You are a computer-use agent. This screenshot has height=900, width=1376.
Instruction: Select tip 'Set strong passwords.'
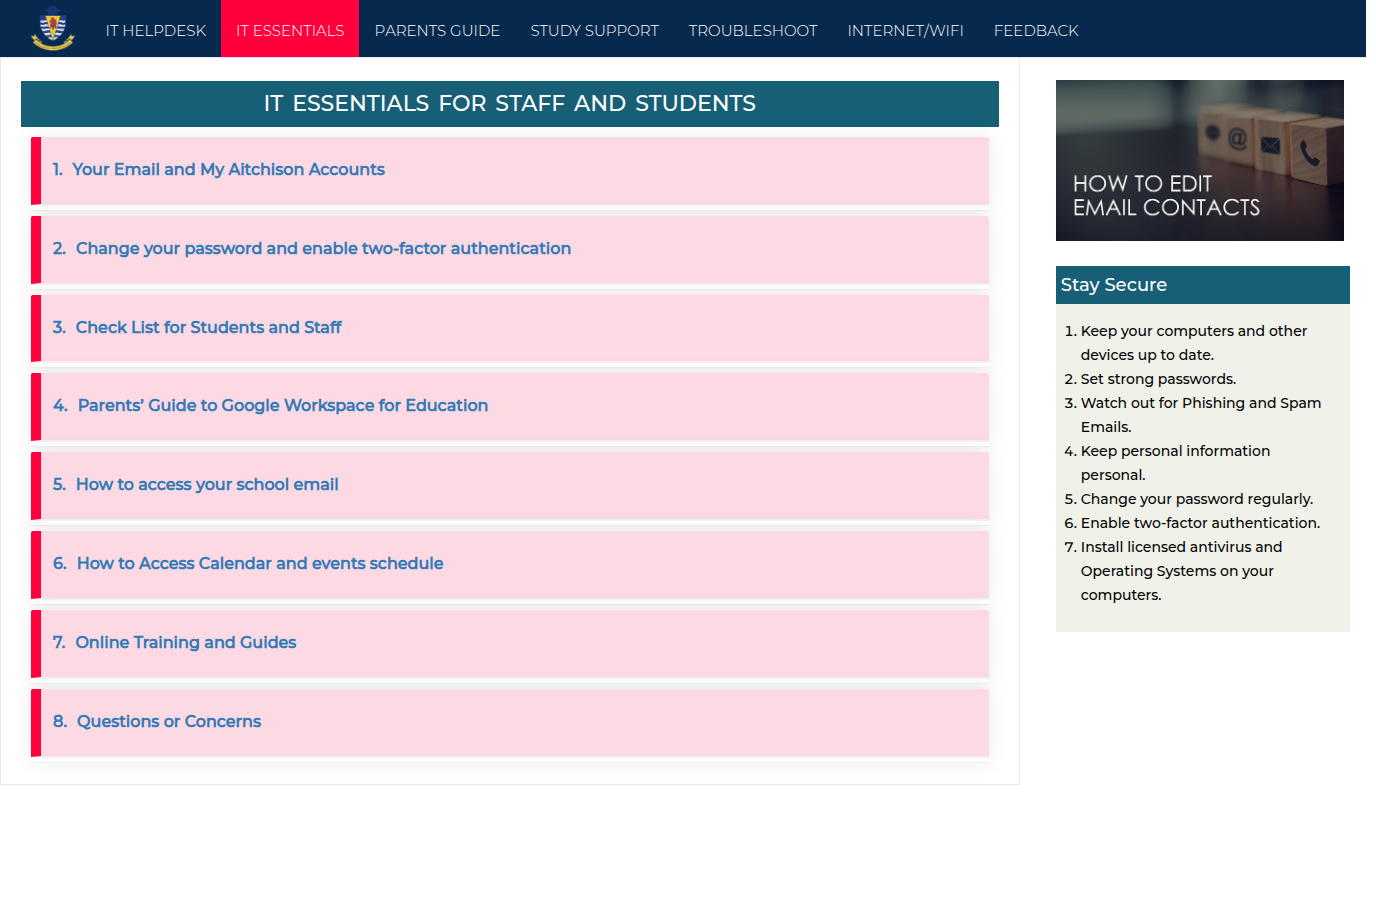[x=1158, y=379]
